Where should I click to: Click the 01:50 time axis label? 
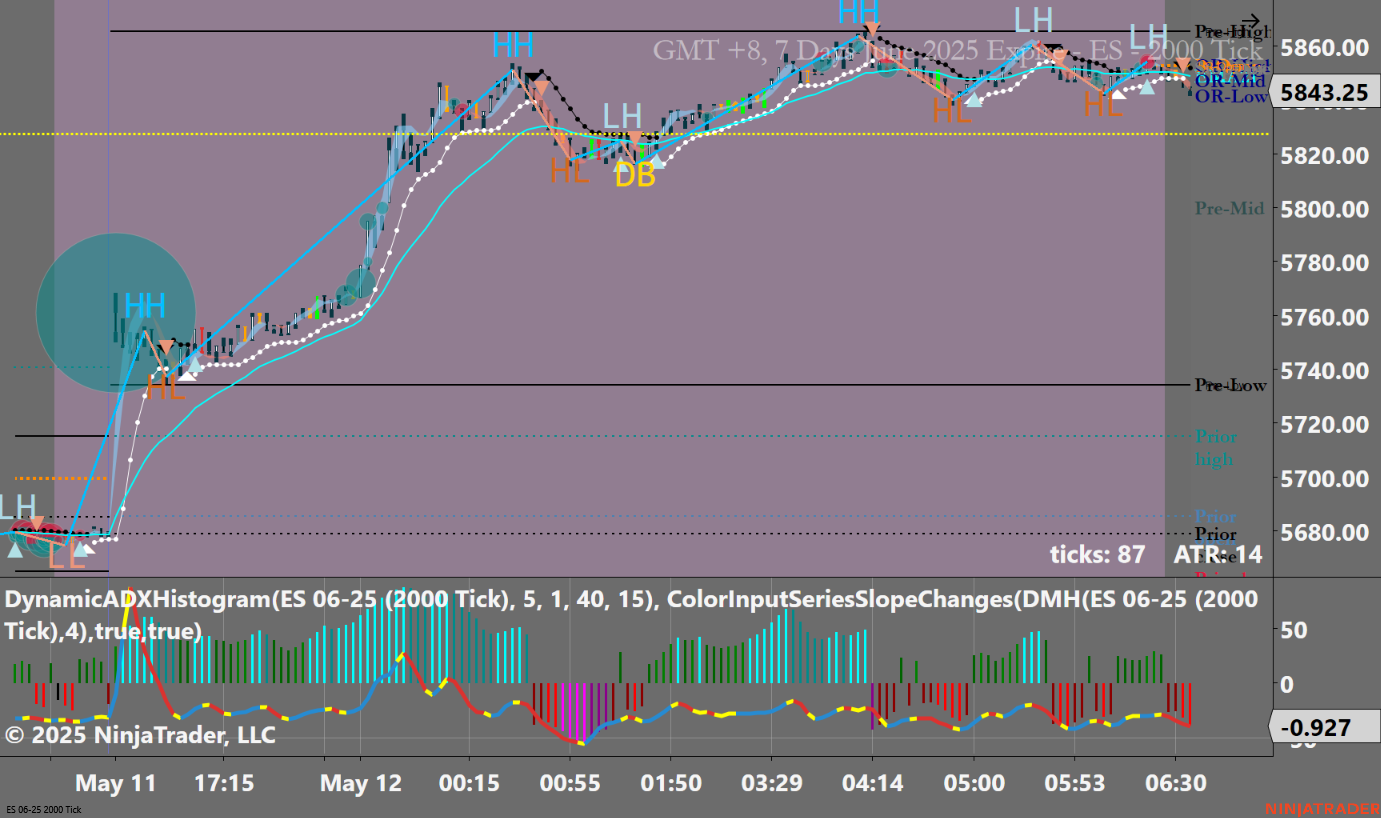670,782
